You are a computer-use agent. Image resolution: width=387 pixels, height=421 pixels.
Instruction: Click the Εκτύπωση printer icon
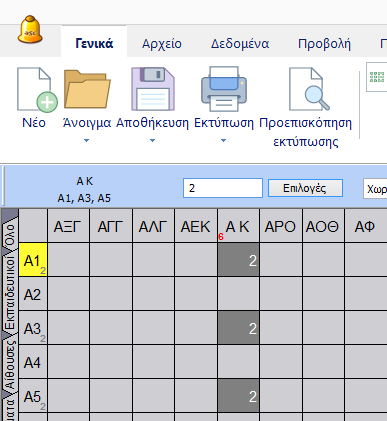pos(224,89)
